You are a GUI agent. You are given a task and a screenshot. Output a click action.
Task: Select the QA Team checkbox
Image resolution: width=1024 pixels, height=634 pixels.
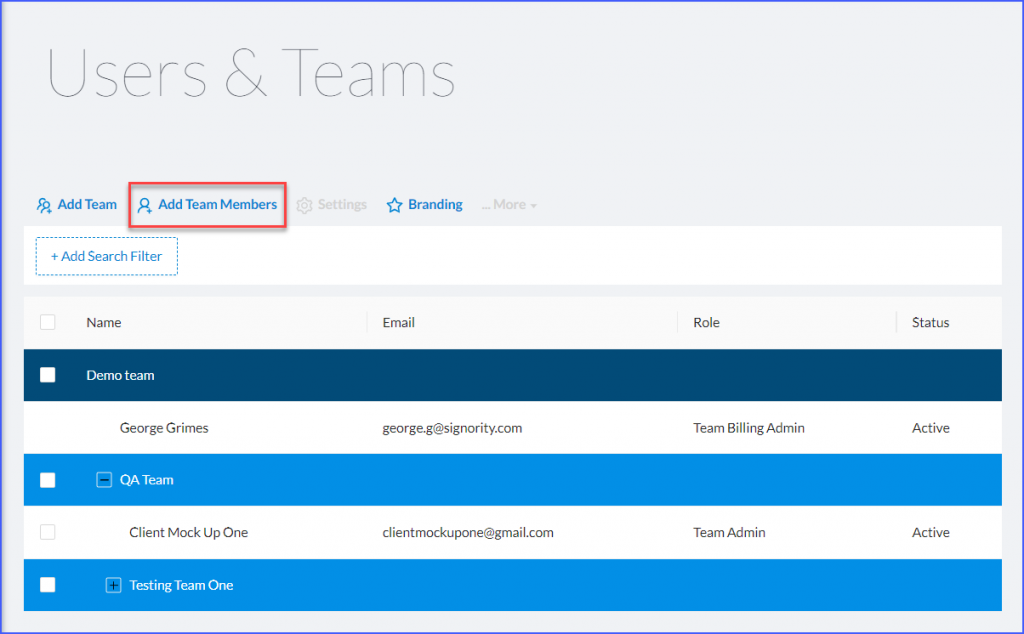point(47,479)
